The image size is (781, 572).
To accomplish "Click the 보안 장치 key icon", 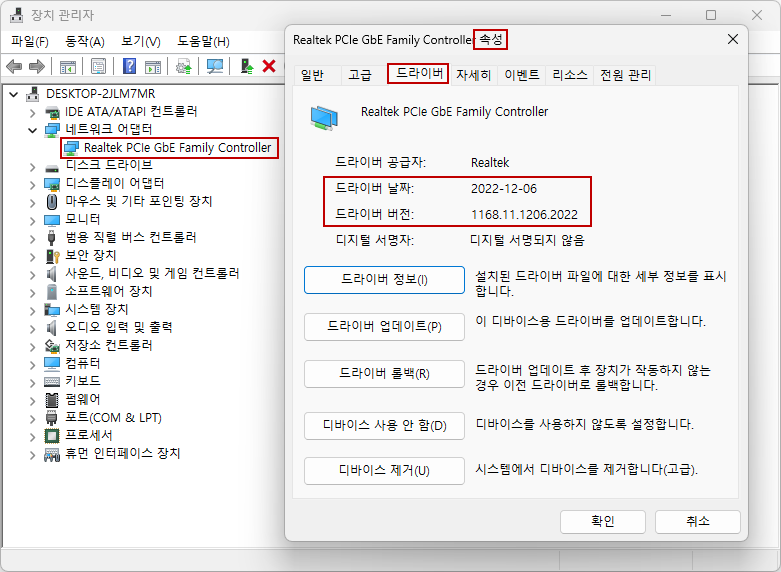I will pyautogui.click(x=52, y=256).
